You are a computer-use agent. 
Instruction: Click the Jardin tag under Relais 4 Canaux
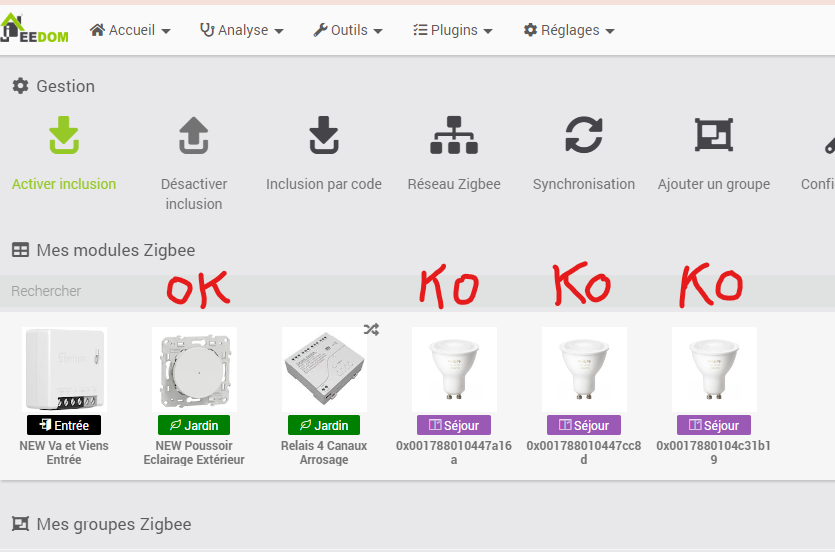(x=324, y=425)
